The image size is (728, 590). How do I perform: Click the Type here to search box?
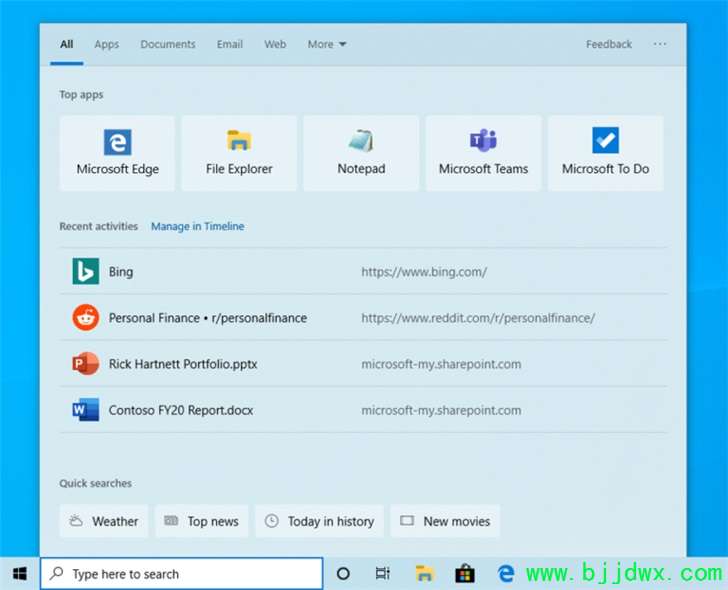click(x=182, y=574)
